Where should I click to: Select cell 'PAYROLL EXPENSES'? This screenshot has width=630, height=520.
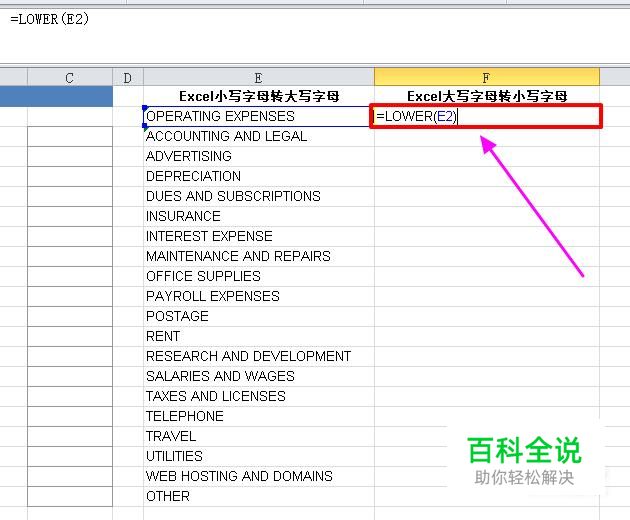pyautogui.click(x=259, y=297)
